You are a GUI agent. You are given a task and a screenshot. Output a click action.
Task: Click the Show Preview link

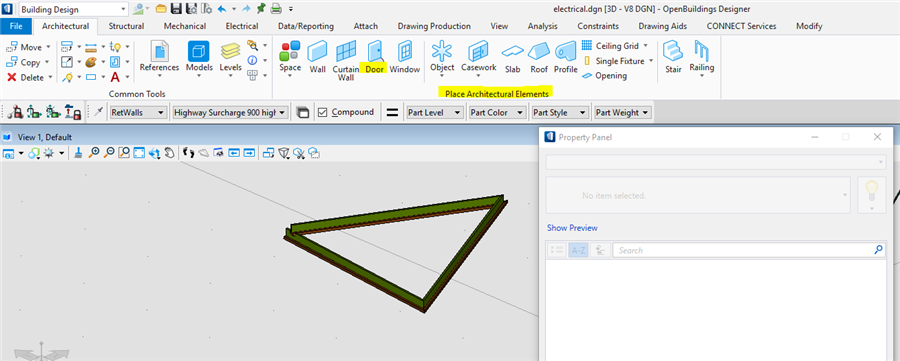click(572, 228)
